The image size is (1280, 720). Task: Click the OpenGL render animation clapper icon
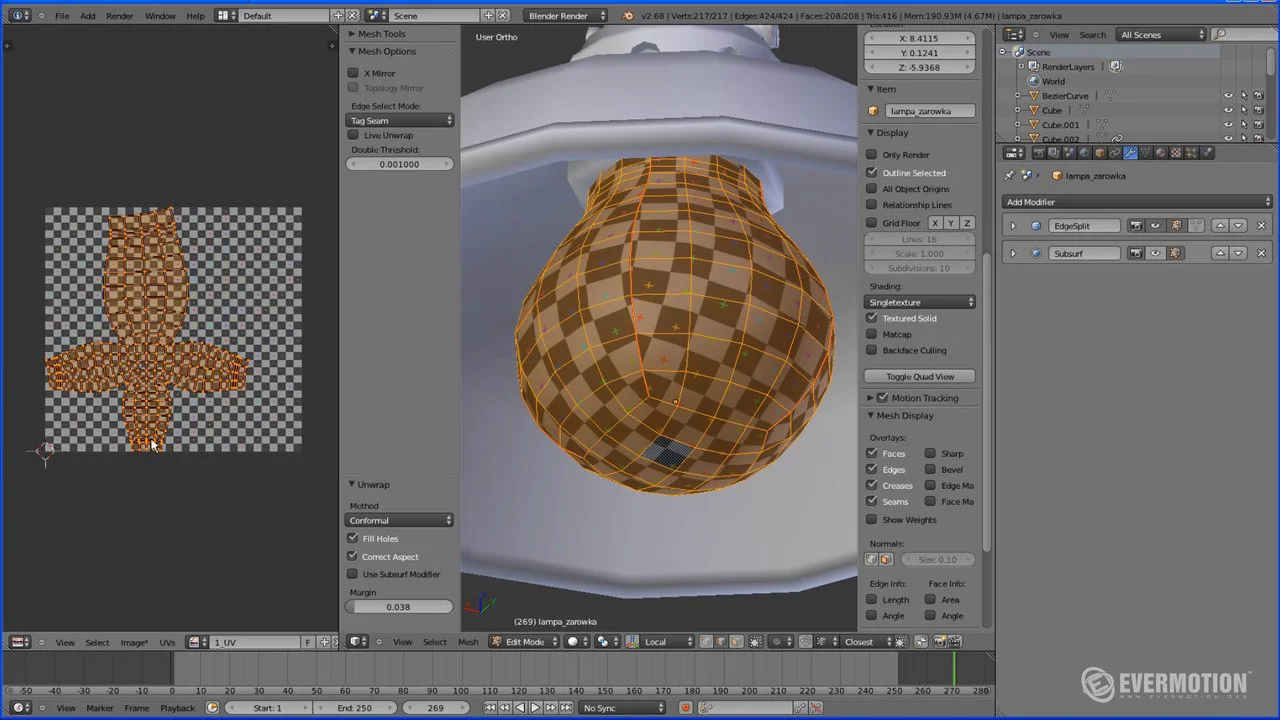954,641
